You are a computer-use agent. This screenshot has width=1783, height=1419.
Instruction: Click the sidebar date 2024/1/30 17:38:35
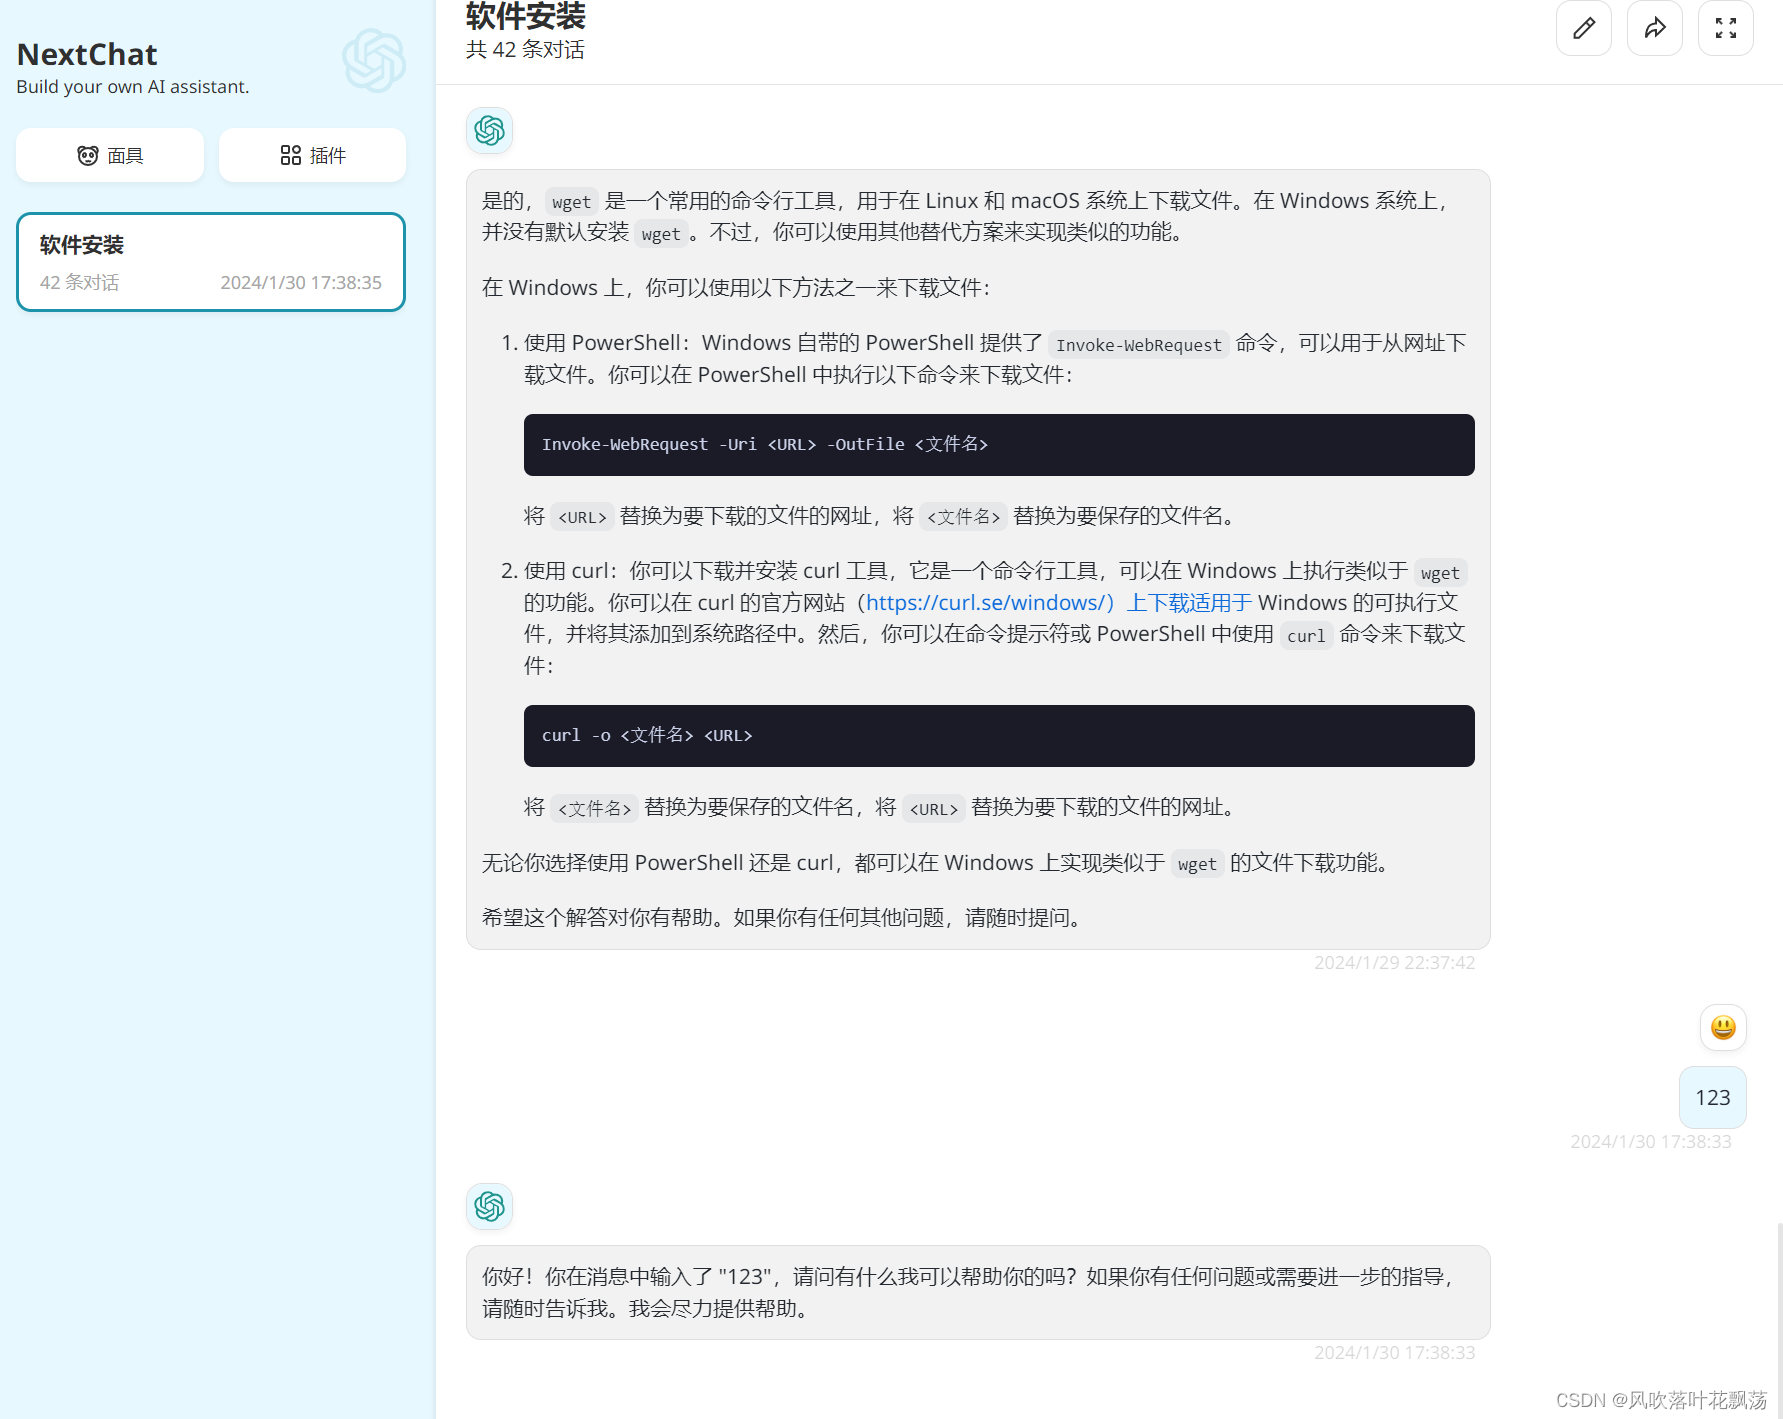click(x=301, y=283)
